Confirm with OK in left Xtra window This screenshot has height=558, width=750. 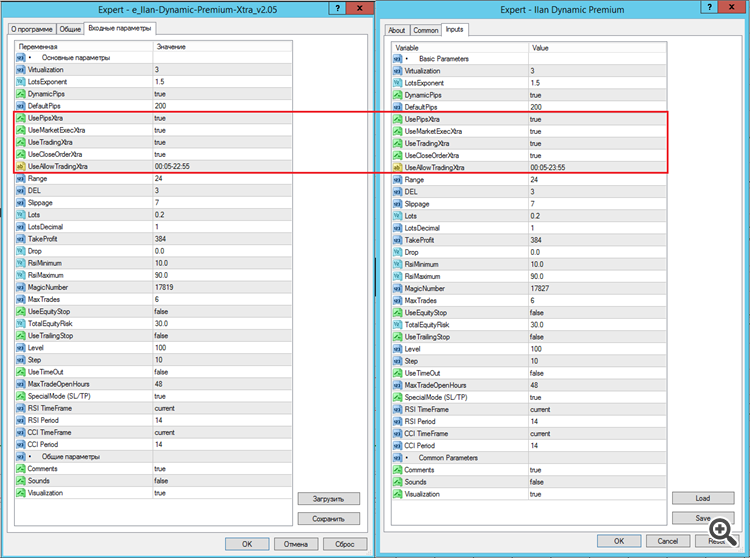point(247,544)
